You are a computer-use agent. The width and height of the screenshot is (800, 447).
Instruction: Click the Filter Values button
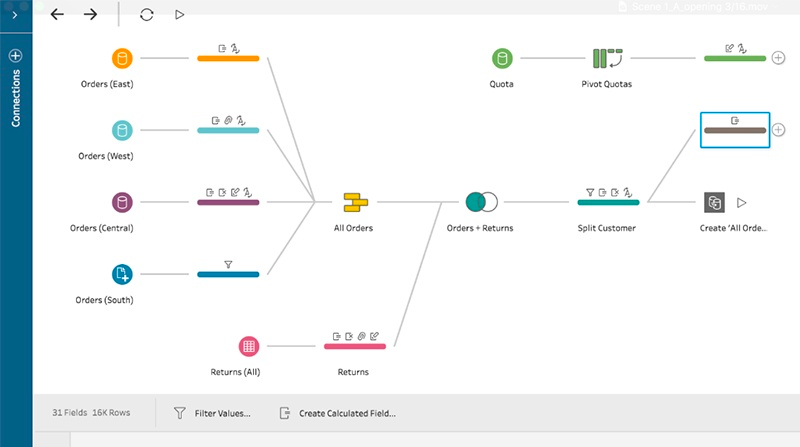tap(212, 412)
